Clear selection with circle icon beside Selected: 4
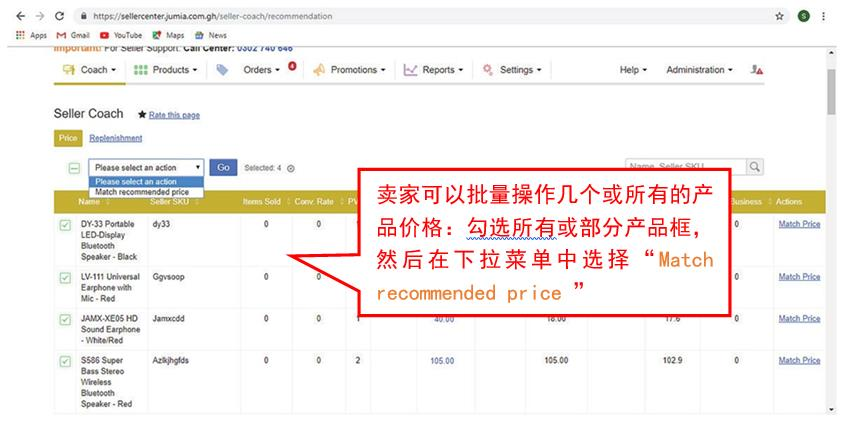This screenshot has height=429, width=851. 291,168
